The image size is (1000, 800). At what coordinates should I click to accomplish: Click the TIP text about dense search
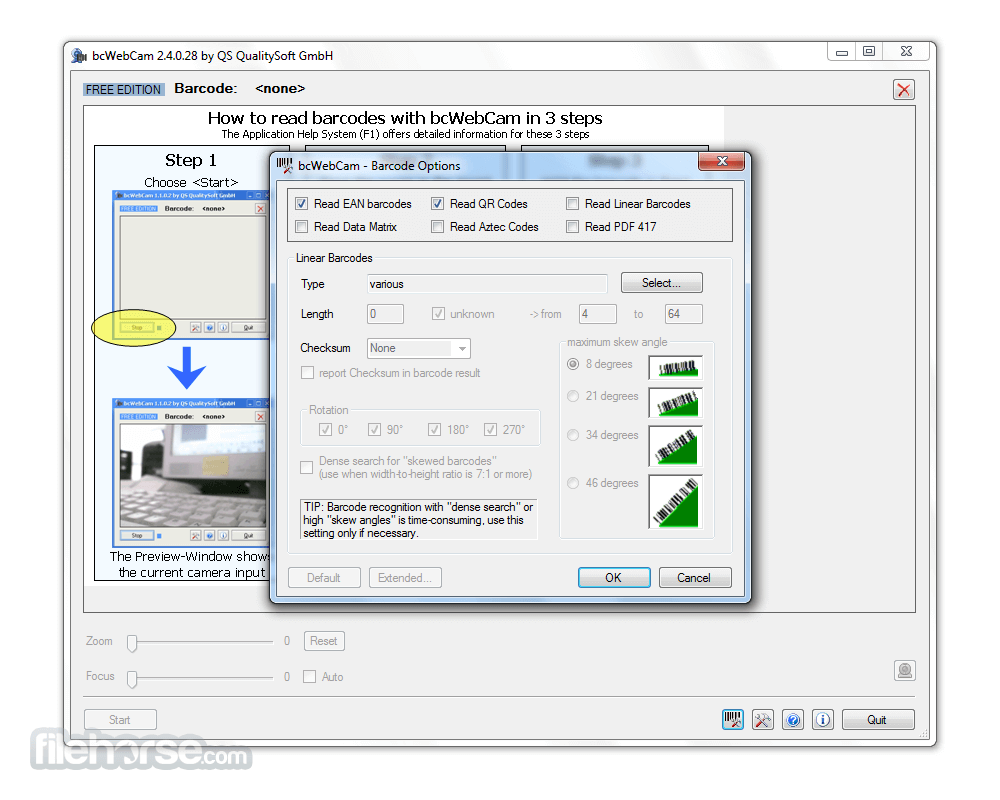tap(418, 520)
